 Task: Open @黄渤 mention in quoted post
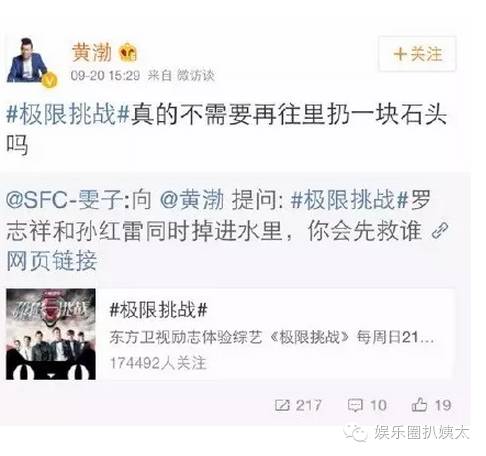click(x=192, y=200)
